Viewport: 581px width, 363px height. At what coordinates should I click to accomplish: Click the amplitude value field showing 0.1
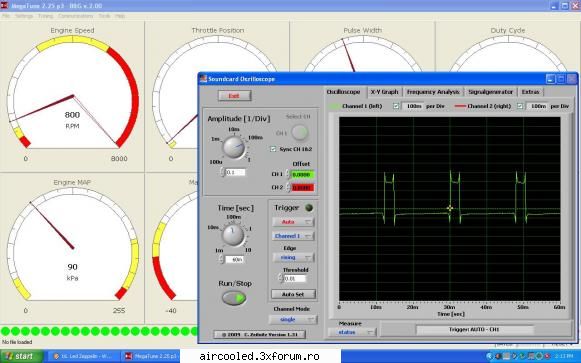point(235,172)
